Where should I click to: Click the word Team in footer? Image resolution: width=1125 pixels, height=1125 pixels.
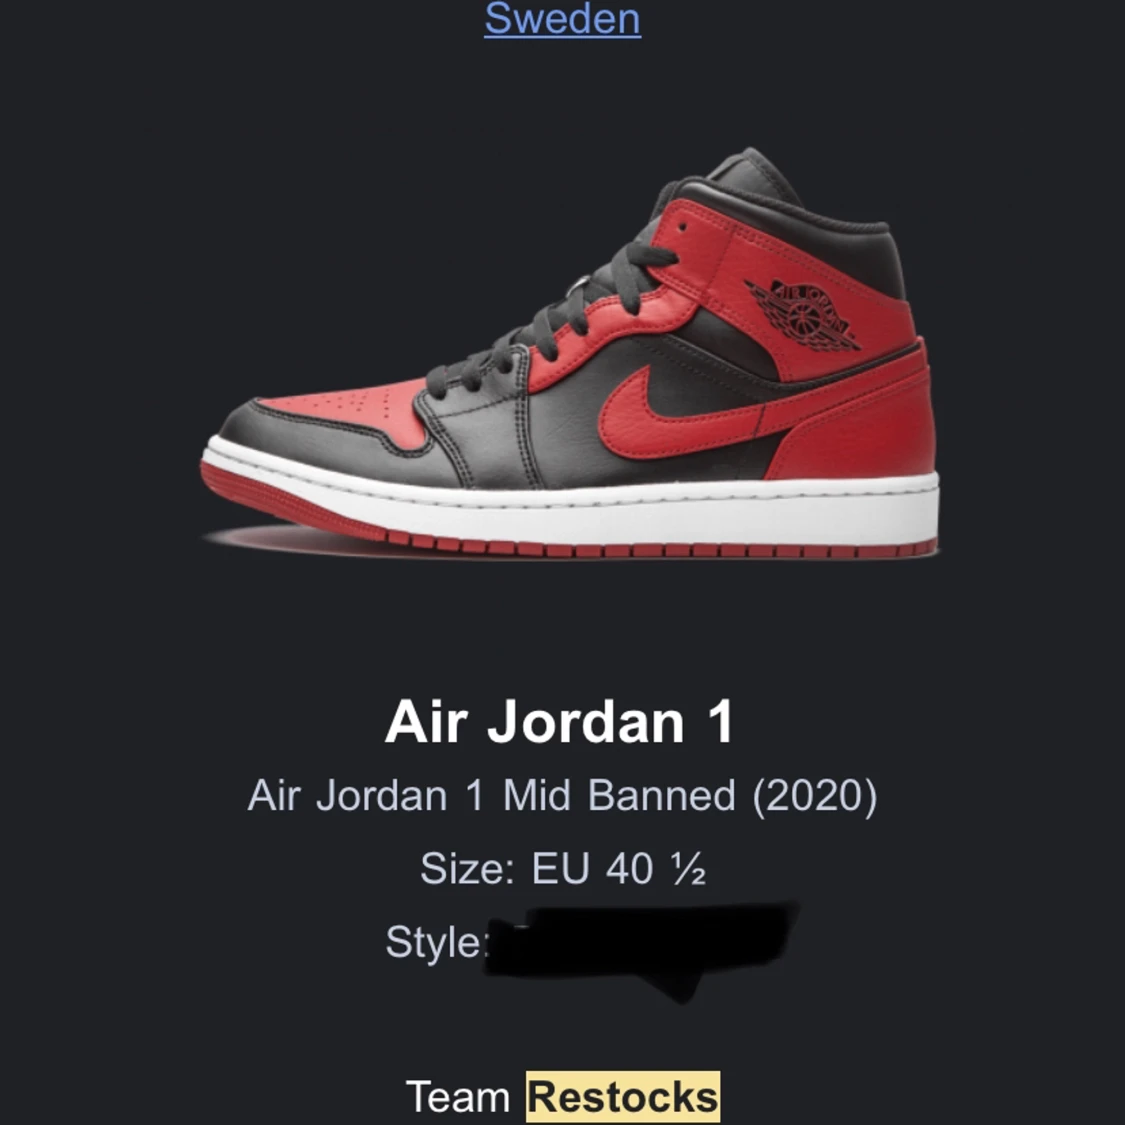pyautogui.click(x=458, y=1097)
